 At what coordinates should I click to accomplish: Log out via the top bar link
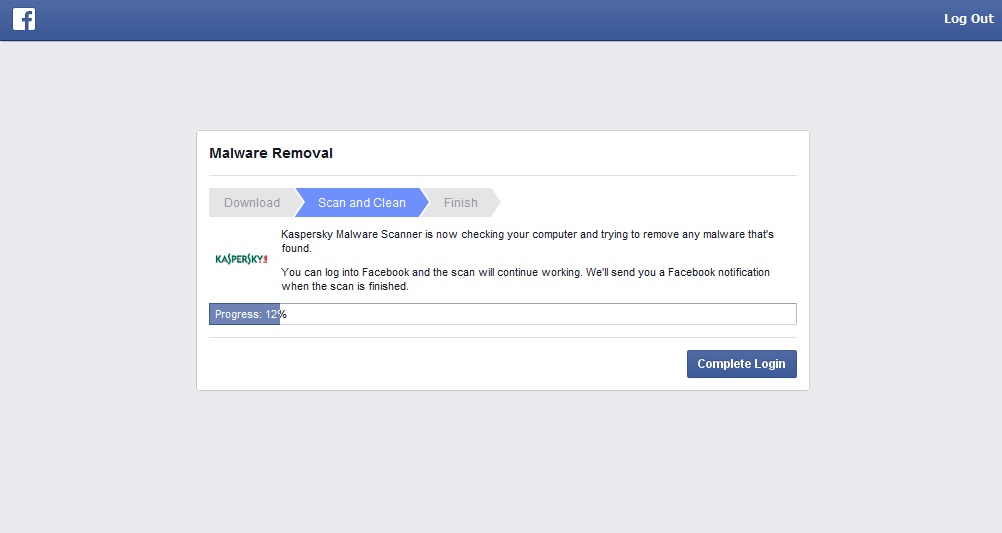click(x=969, y=19)
